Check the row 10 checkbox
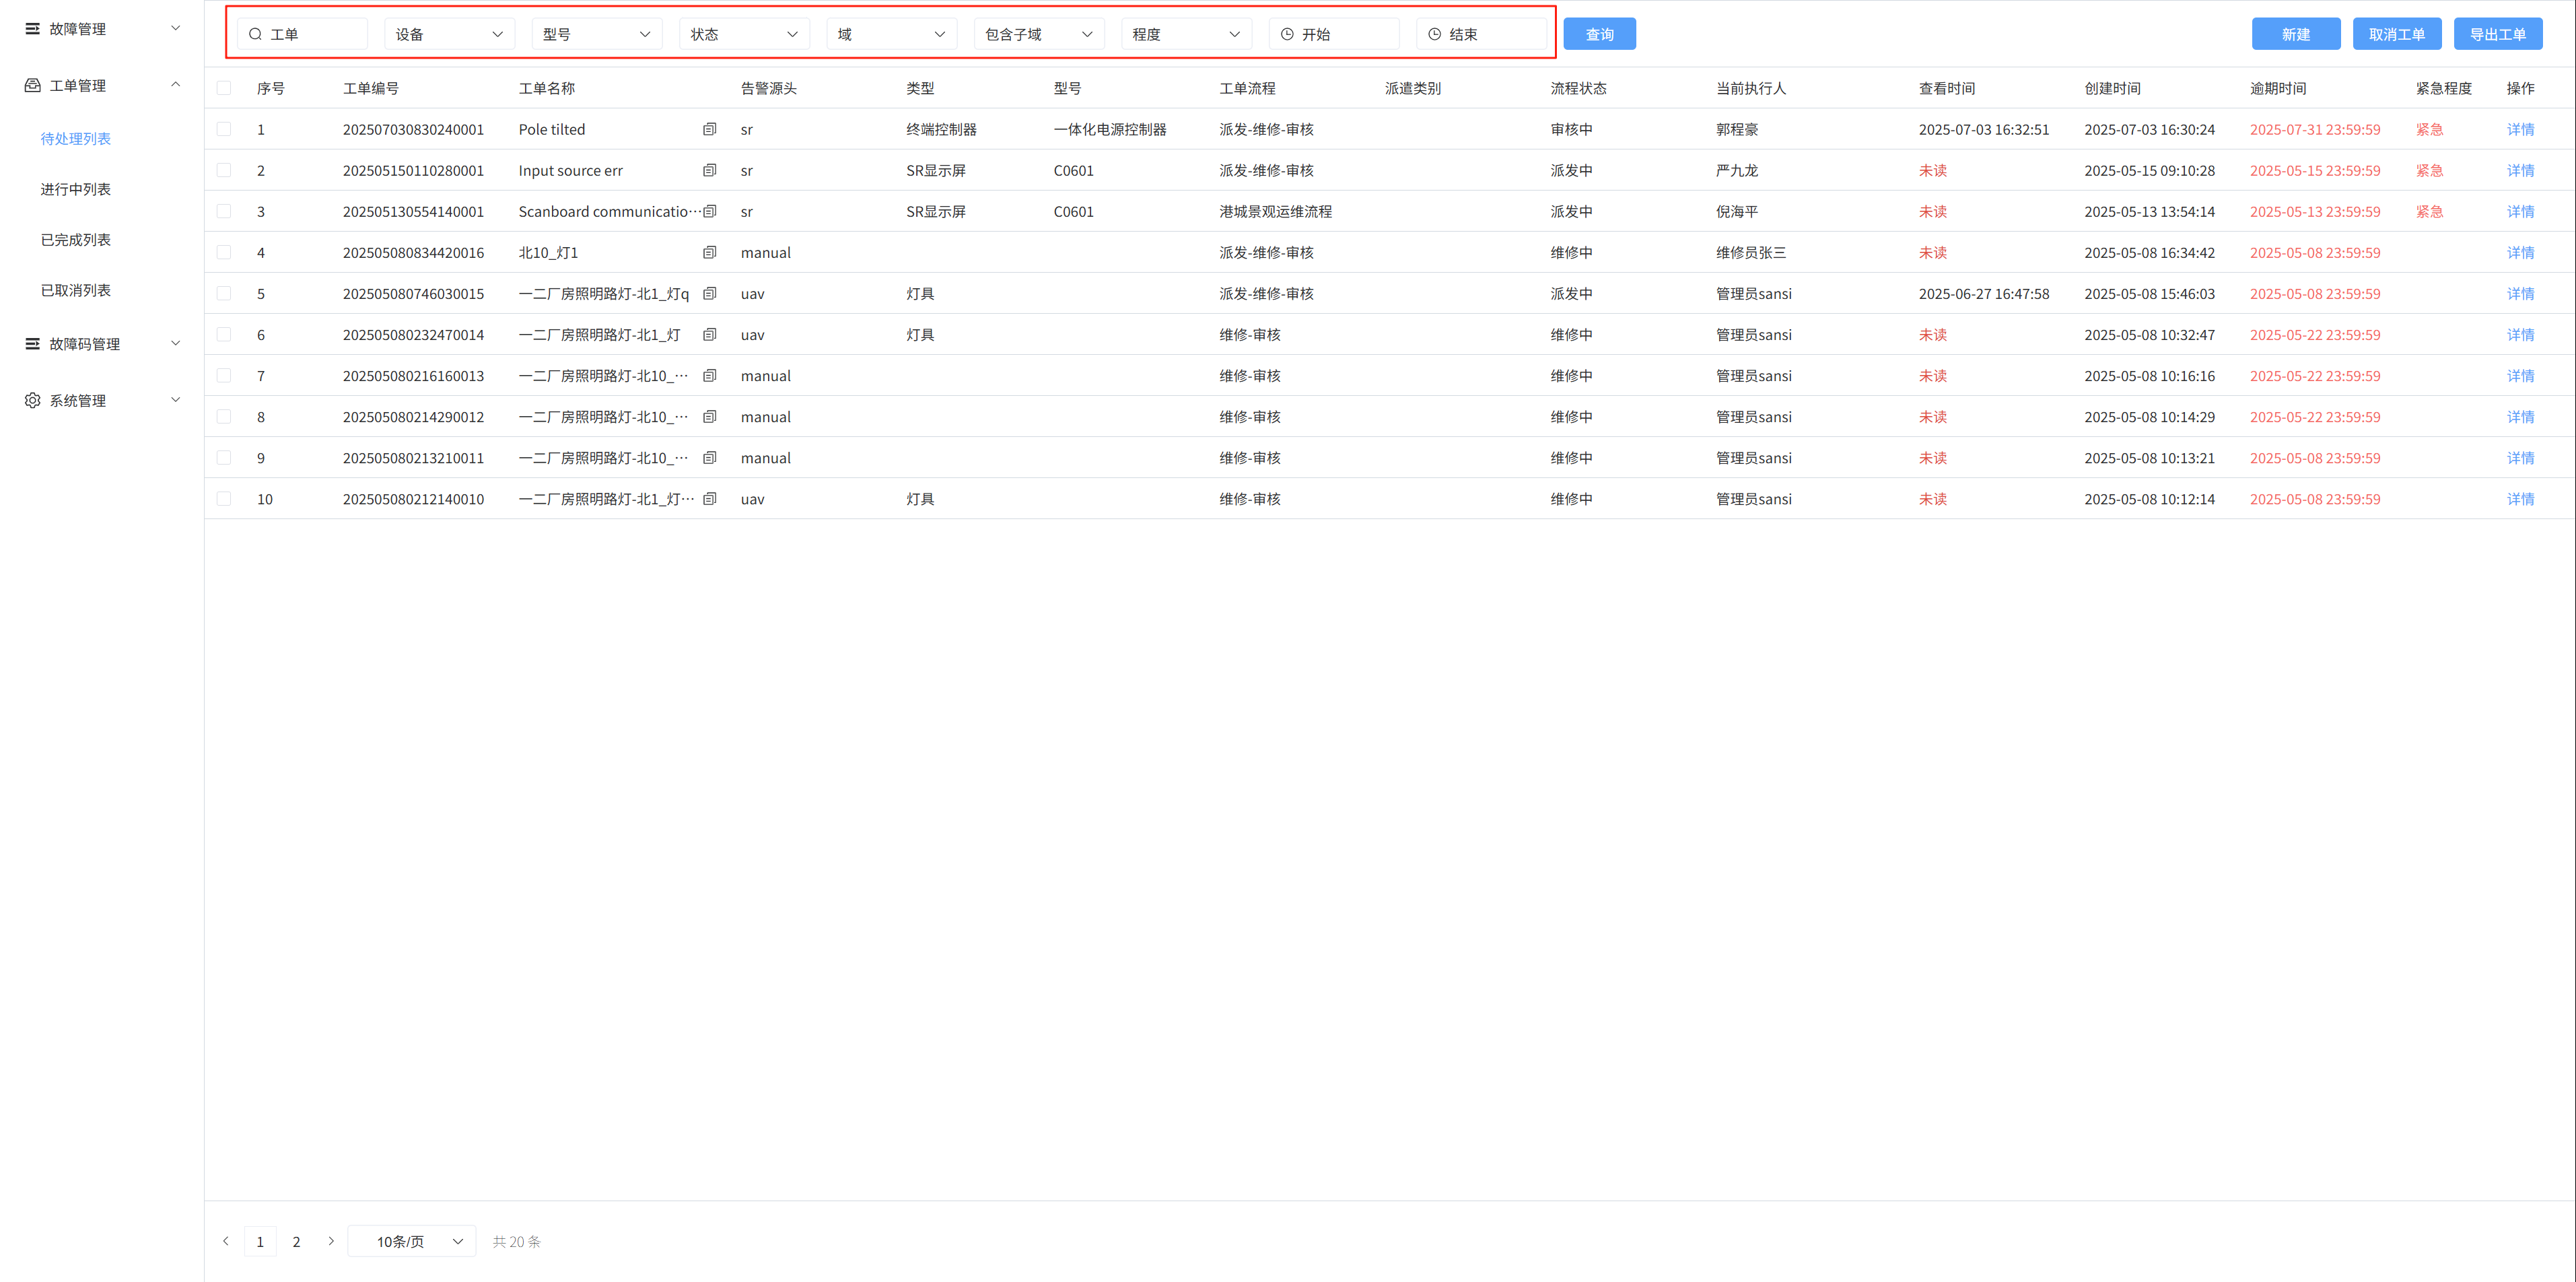This screenshot has height=1282, width=2576. (x=224, y=498)
